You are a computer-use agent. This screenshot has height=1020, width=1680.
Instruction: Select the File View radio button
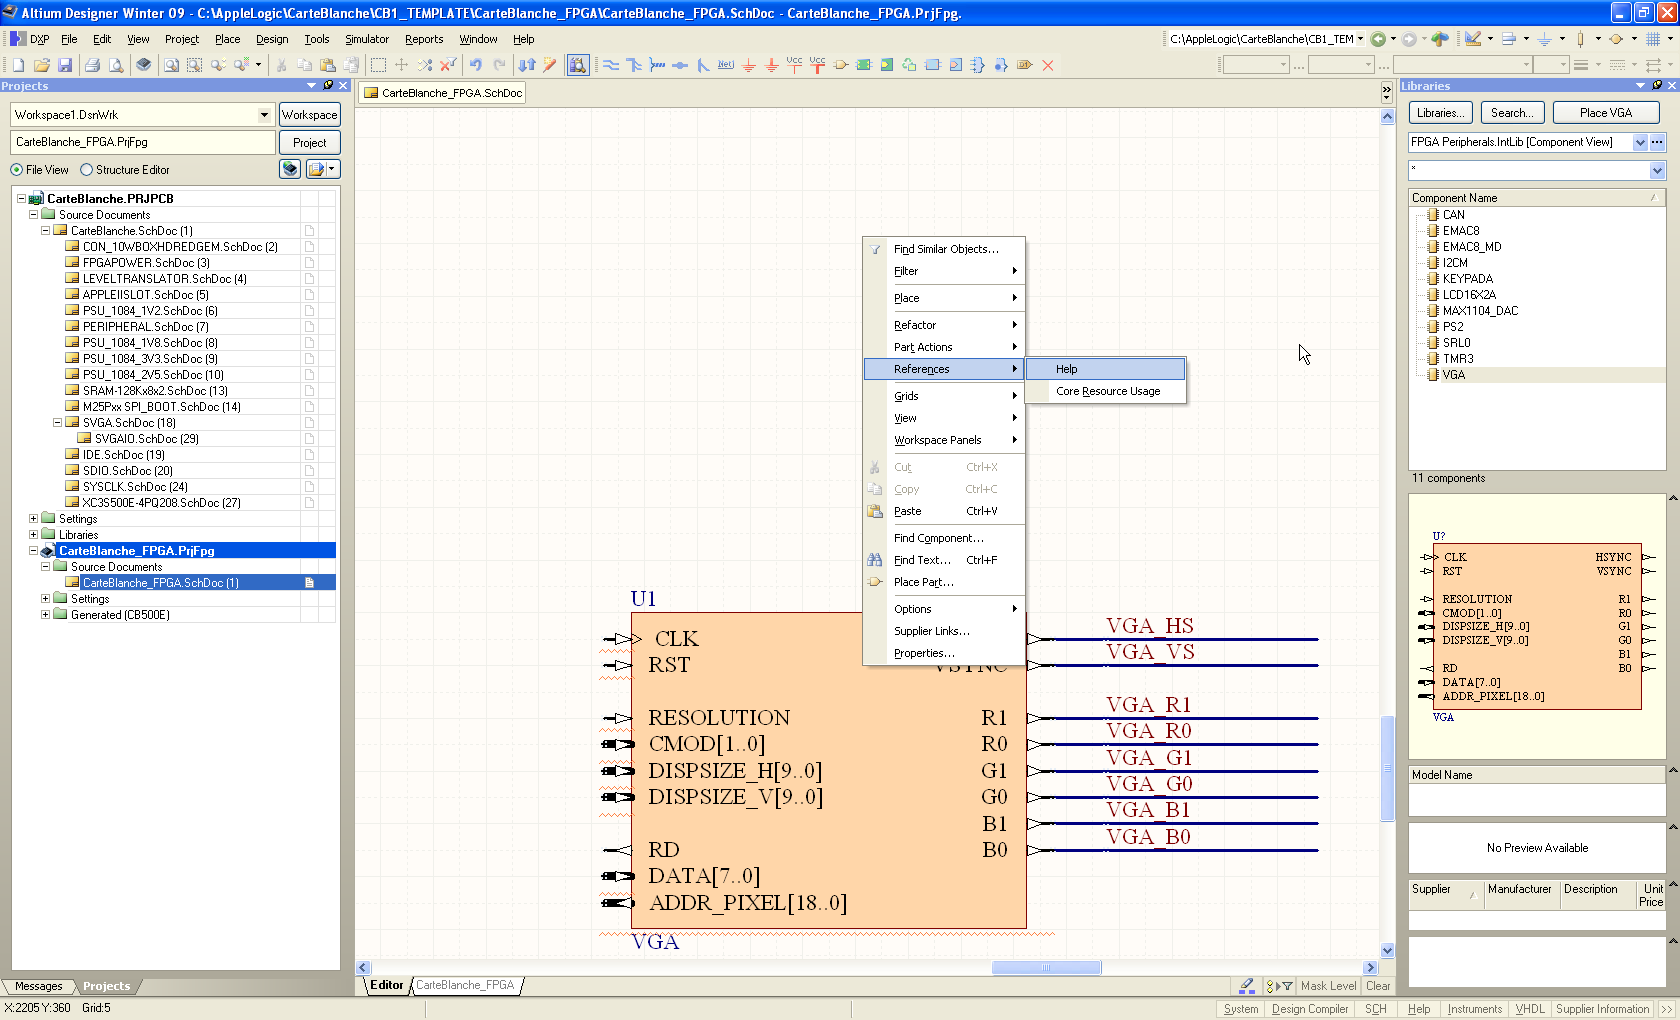17,170
